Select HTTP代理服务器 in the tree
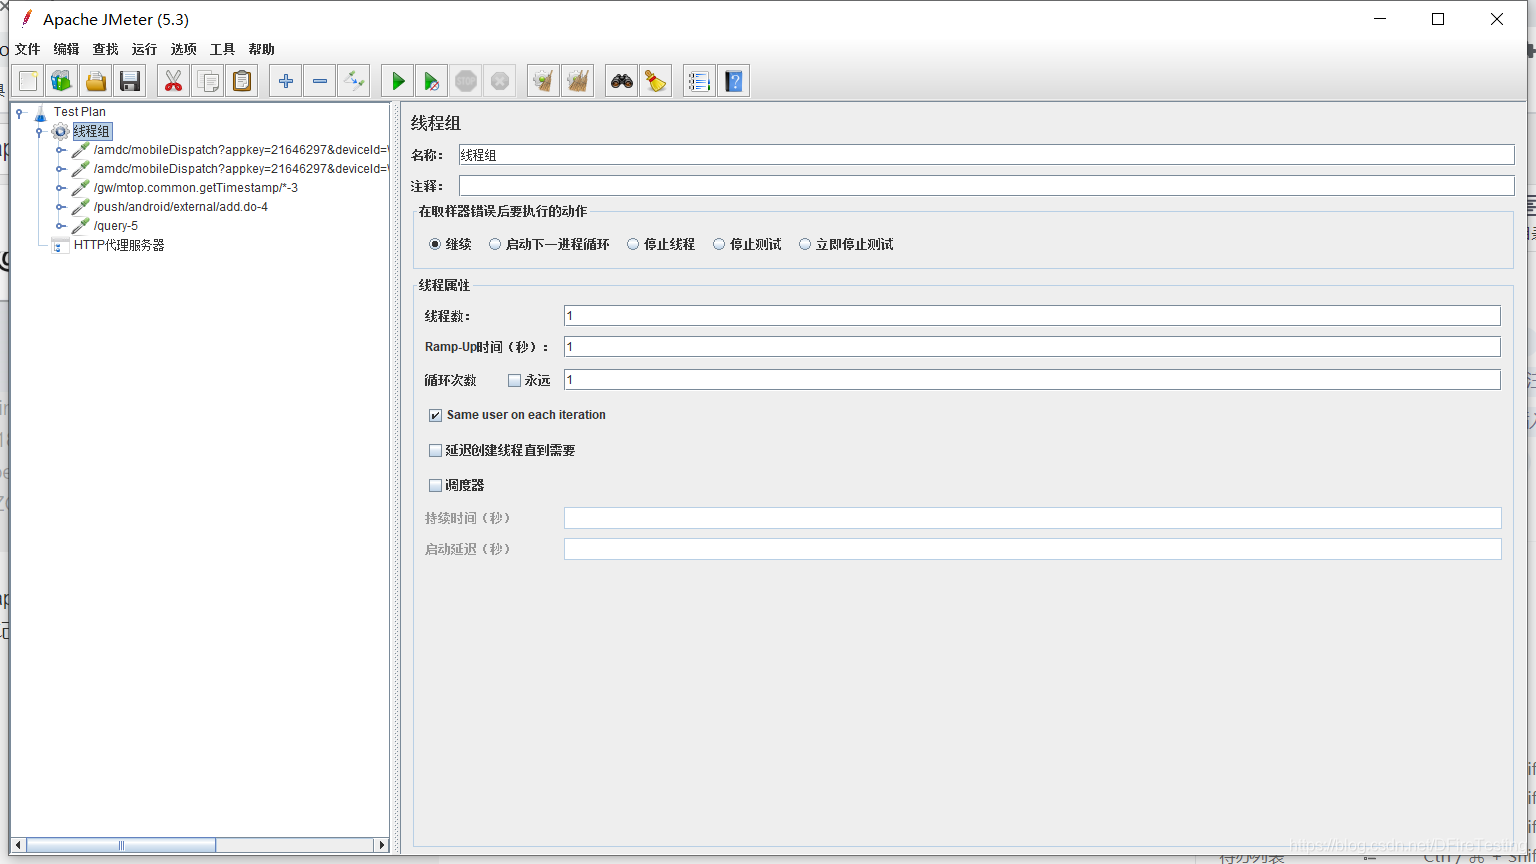The width and height of the screenshot is (1536, 864). 119,245
